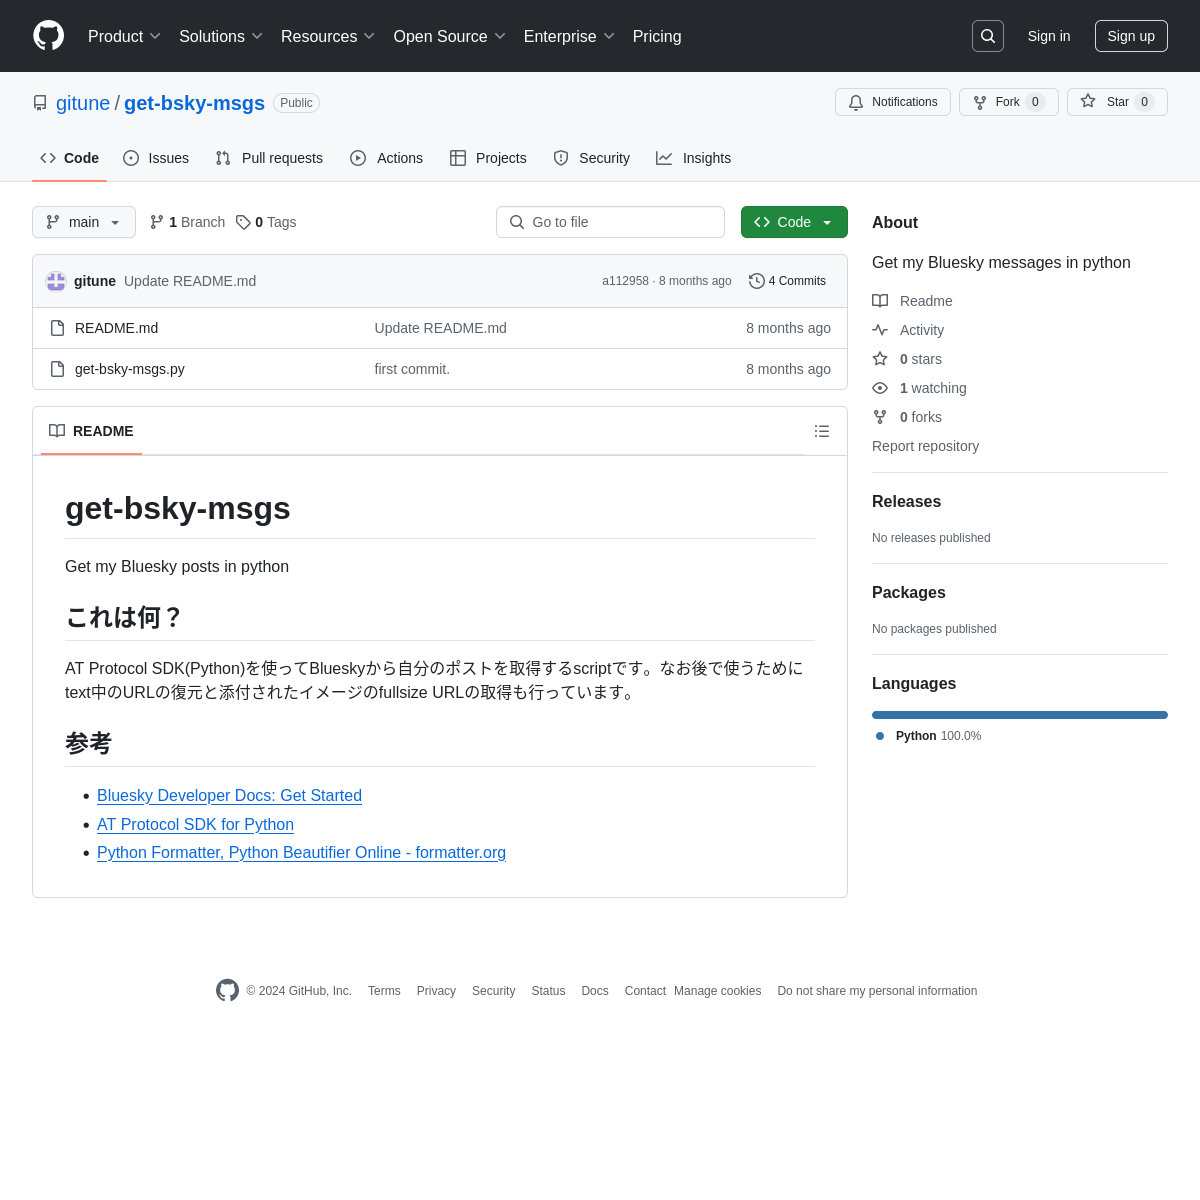Click the Python language color dot
Viewport: 1200px width, 1200px height.
[880, 736]
